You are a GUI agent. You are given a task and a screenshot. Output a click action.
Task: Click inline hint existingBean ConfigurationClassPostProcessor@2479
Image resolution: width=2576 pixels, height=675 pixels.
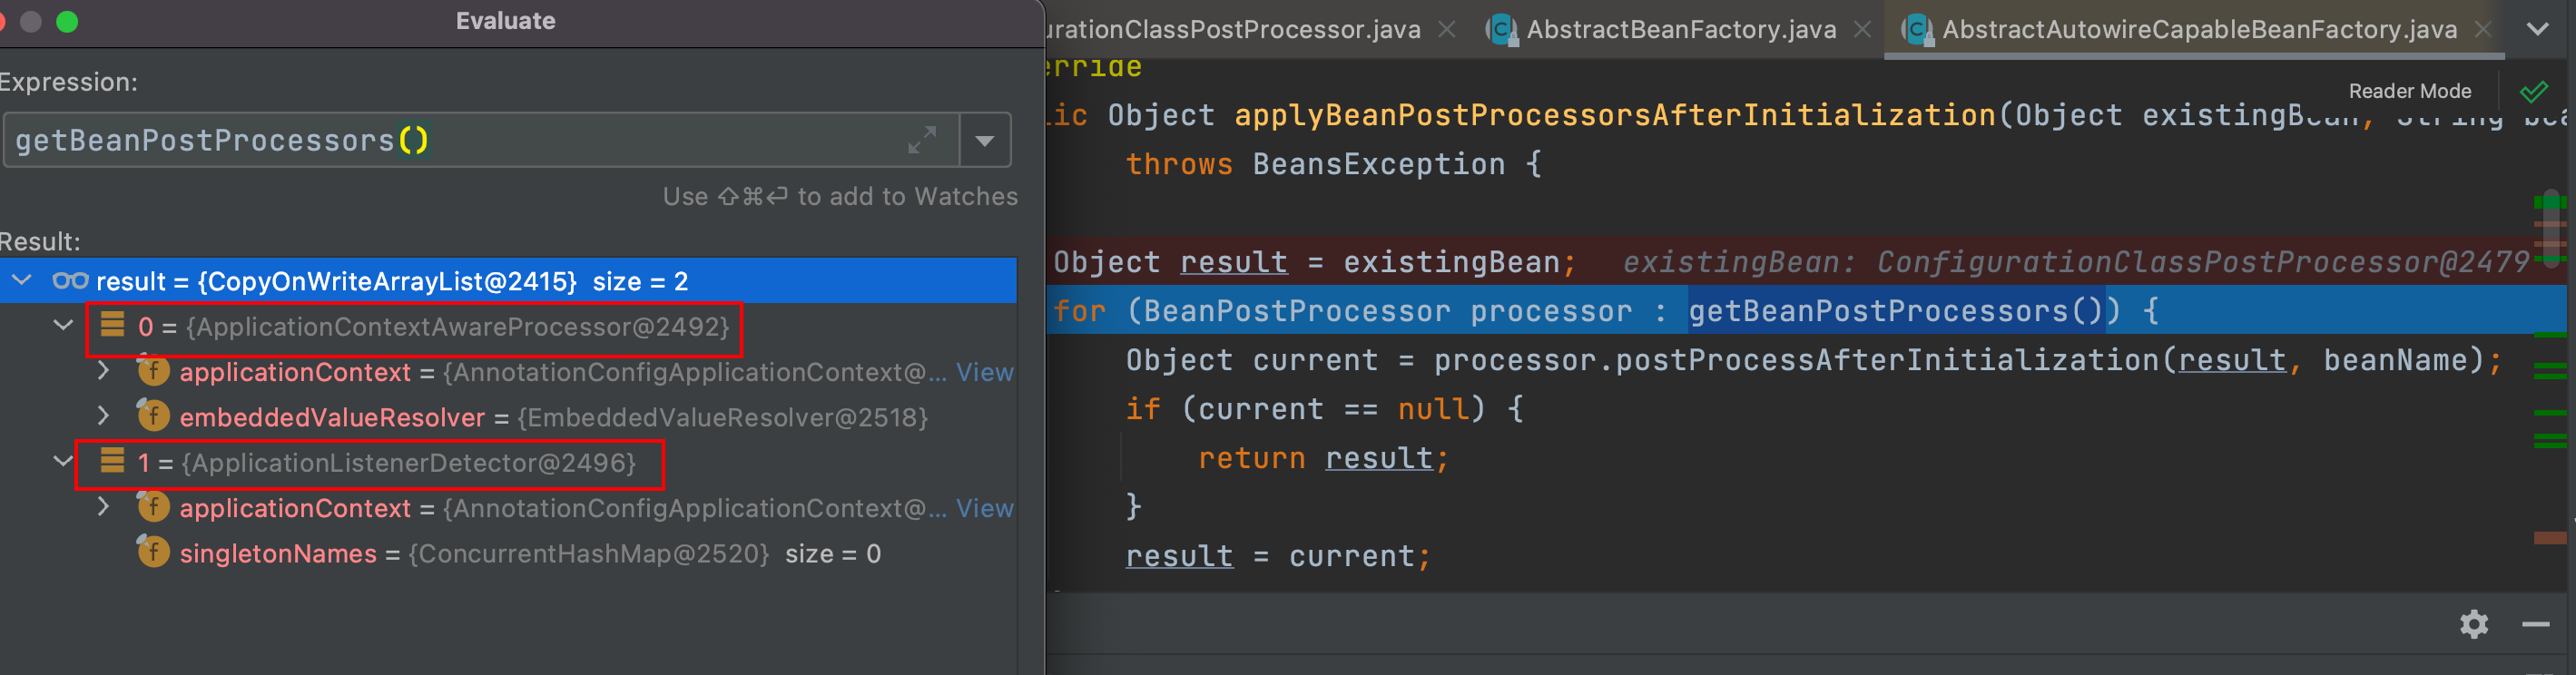click(2075, 262)
